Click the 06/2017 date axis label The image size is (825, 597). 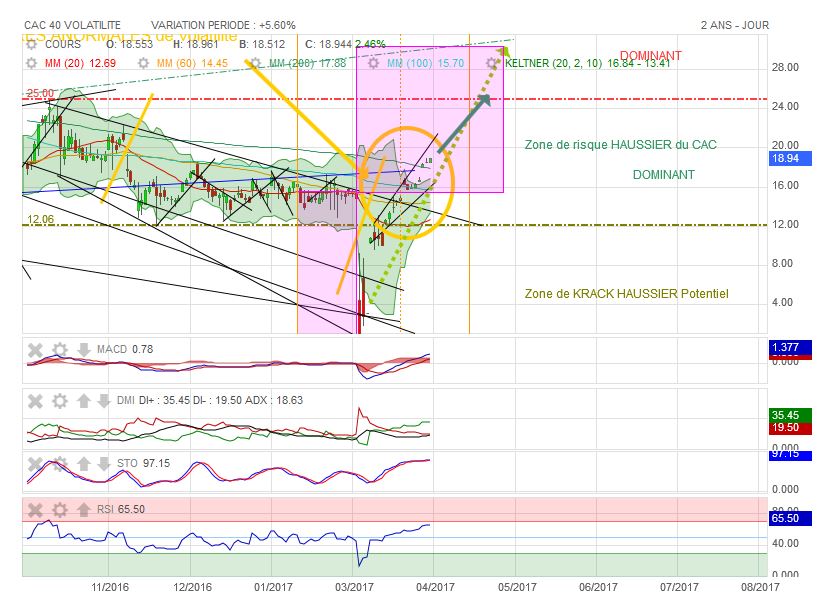[x=598, y=587]
